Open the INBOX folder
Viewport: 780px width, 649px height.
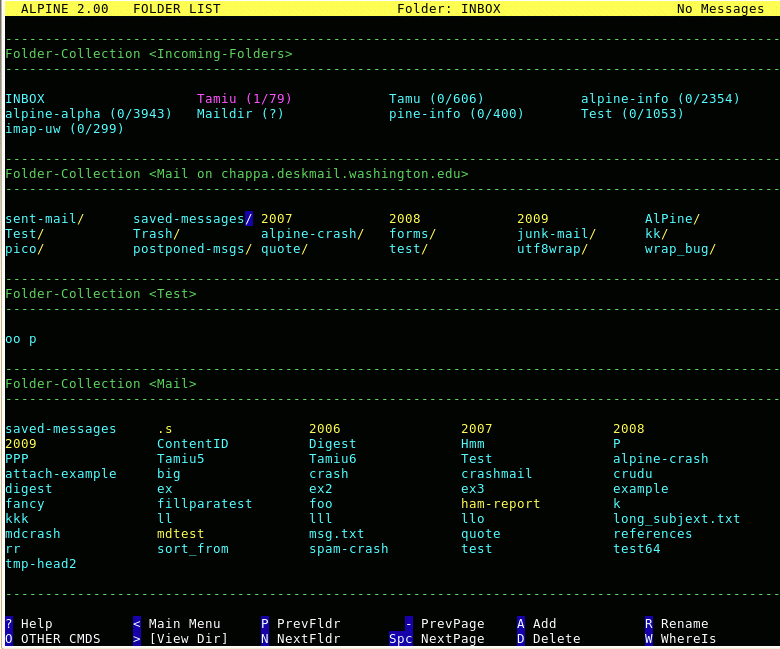[25, 98]
